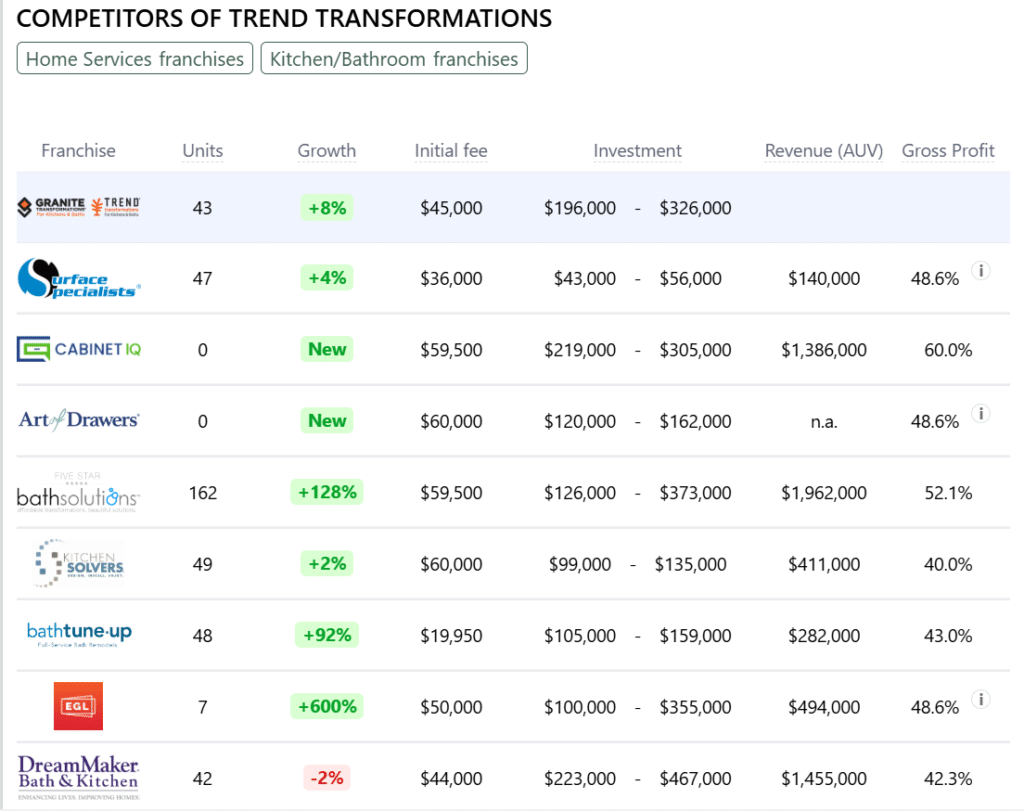Click the +2% growth badge
The height and width of the screenshot is (811, 1024).
tap(327, 564)
